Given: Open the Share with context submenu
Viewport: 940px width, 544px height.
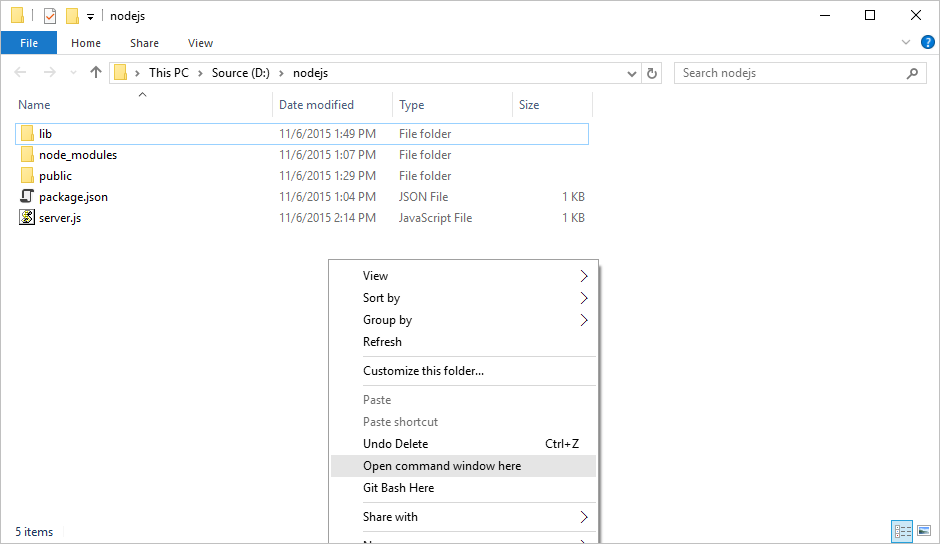Looking at the screenshot, I should (463, 517).
